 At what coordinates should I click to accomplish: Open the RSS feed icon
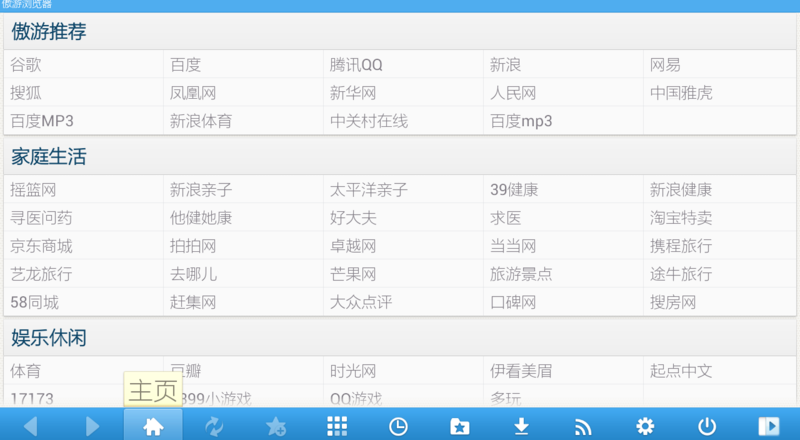point(583,426)
